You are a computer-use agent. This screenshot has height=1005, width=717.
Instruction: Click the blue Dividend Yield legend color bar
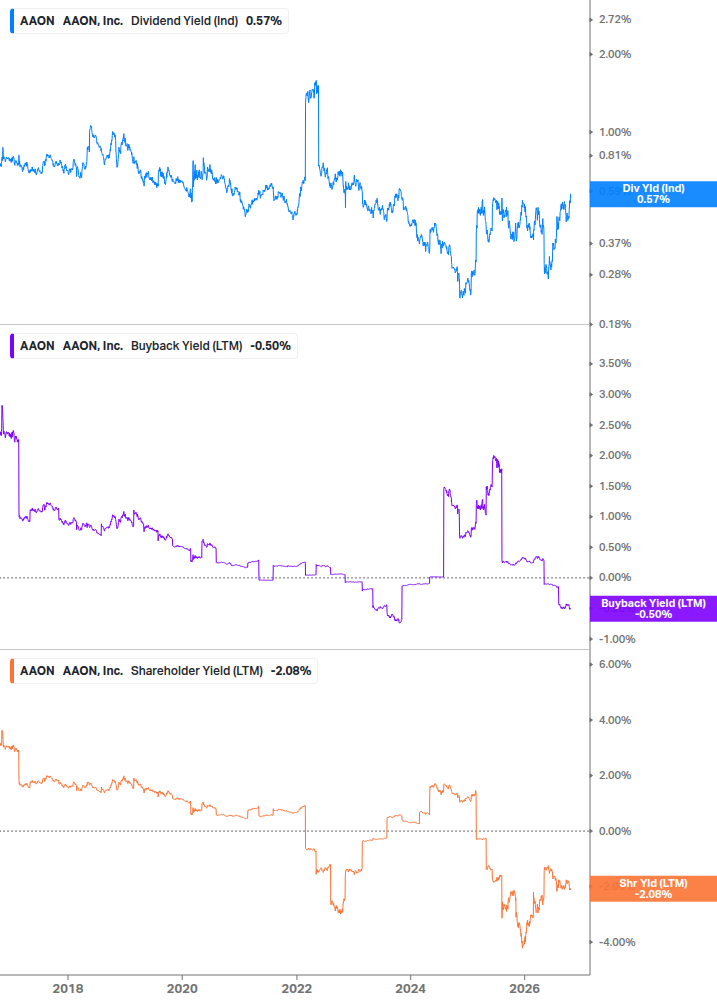(12, 21)
